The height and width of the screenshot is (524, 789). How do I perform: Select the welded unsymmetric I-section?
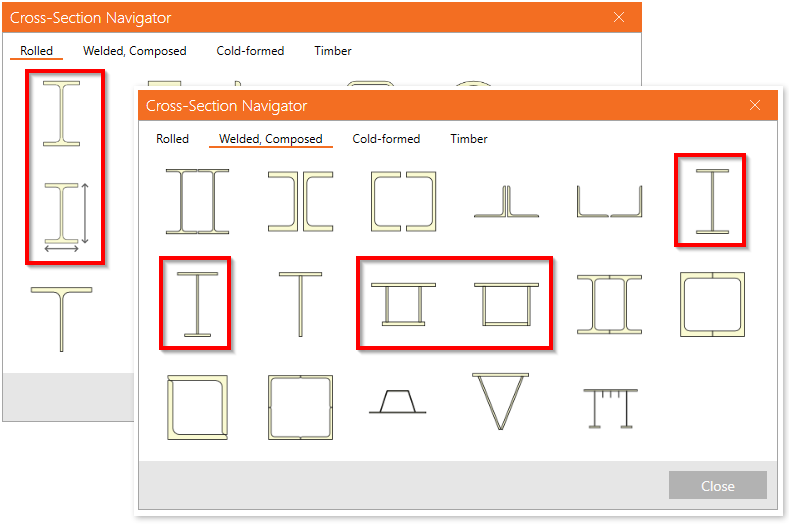(197, 304)
